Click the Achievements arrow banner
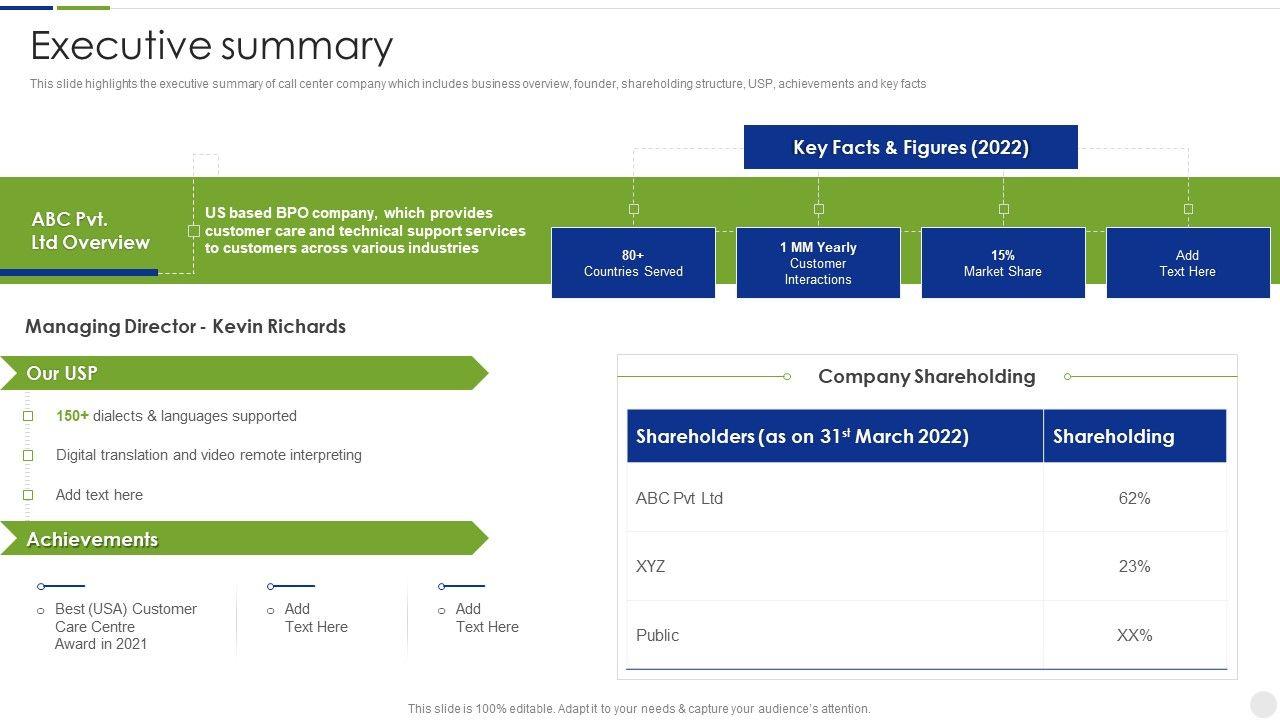The height and width of the screenshot is (720, 1280). [x=240, y=539]
